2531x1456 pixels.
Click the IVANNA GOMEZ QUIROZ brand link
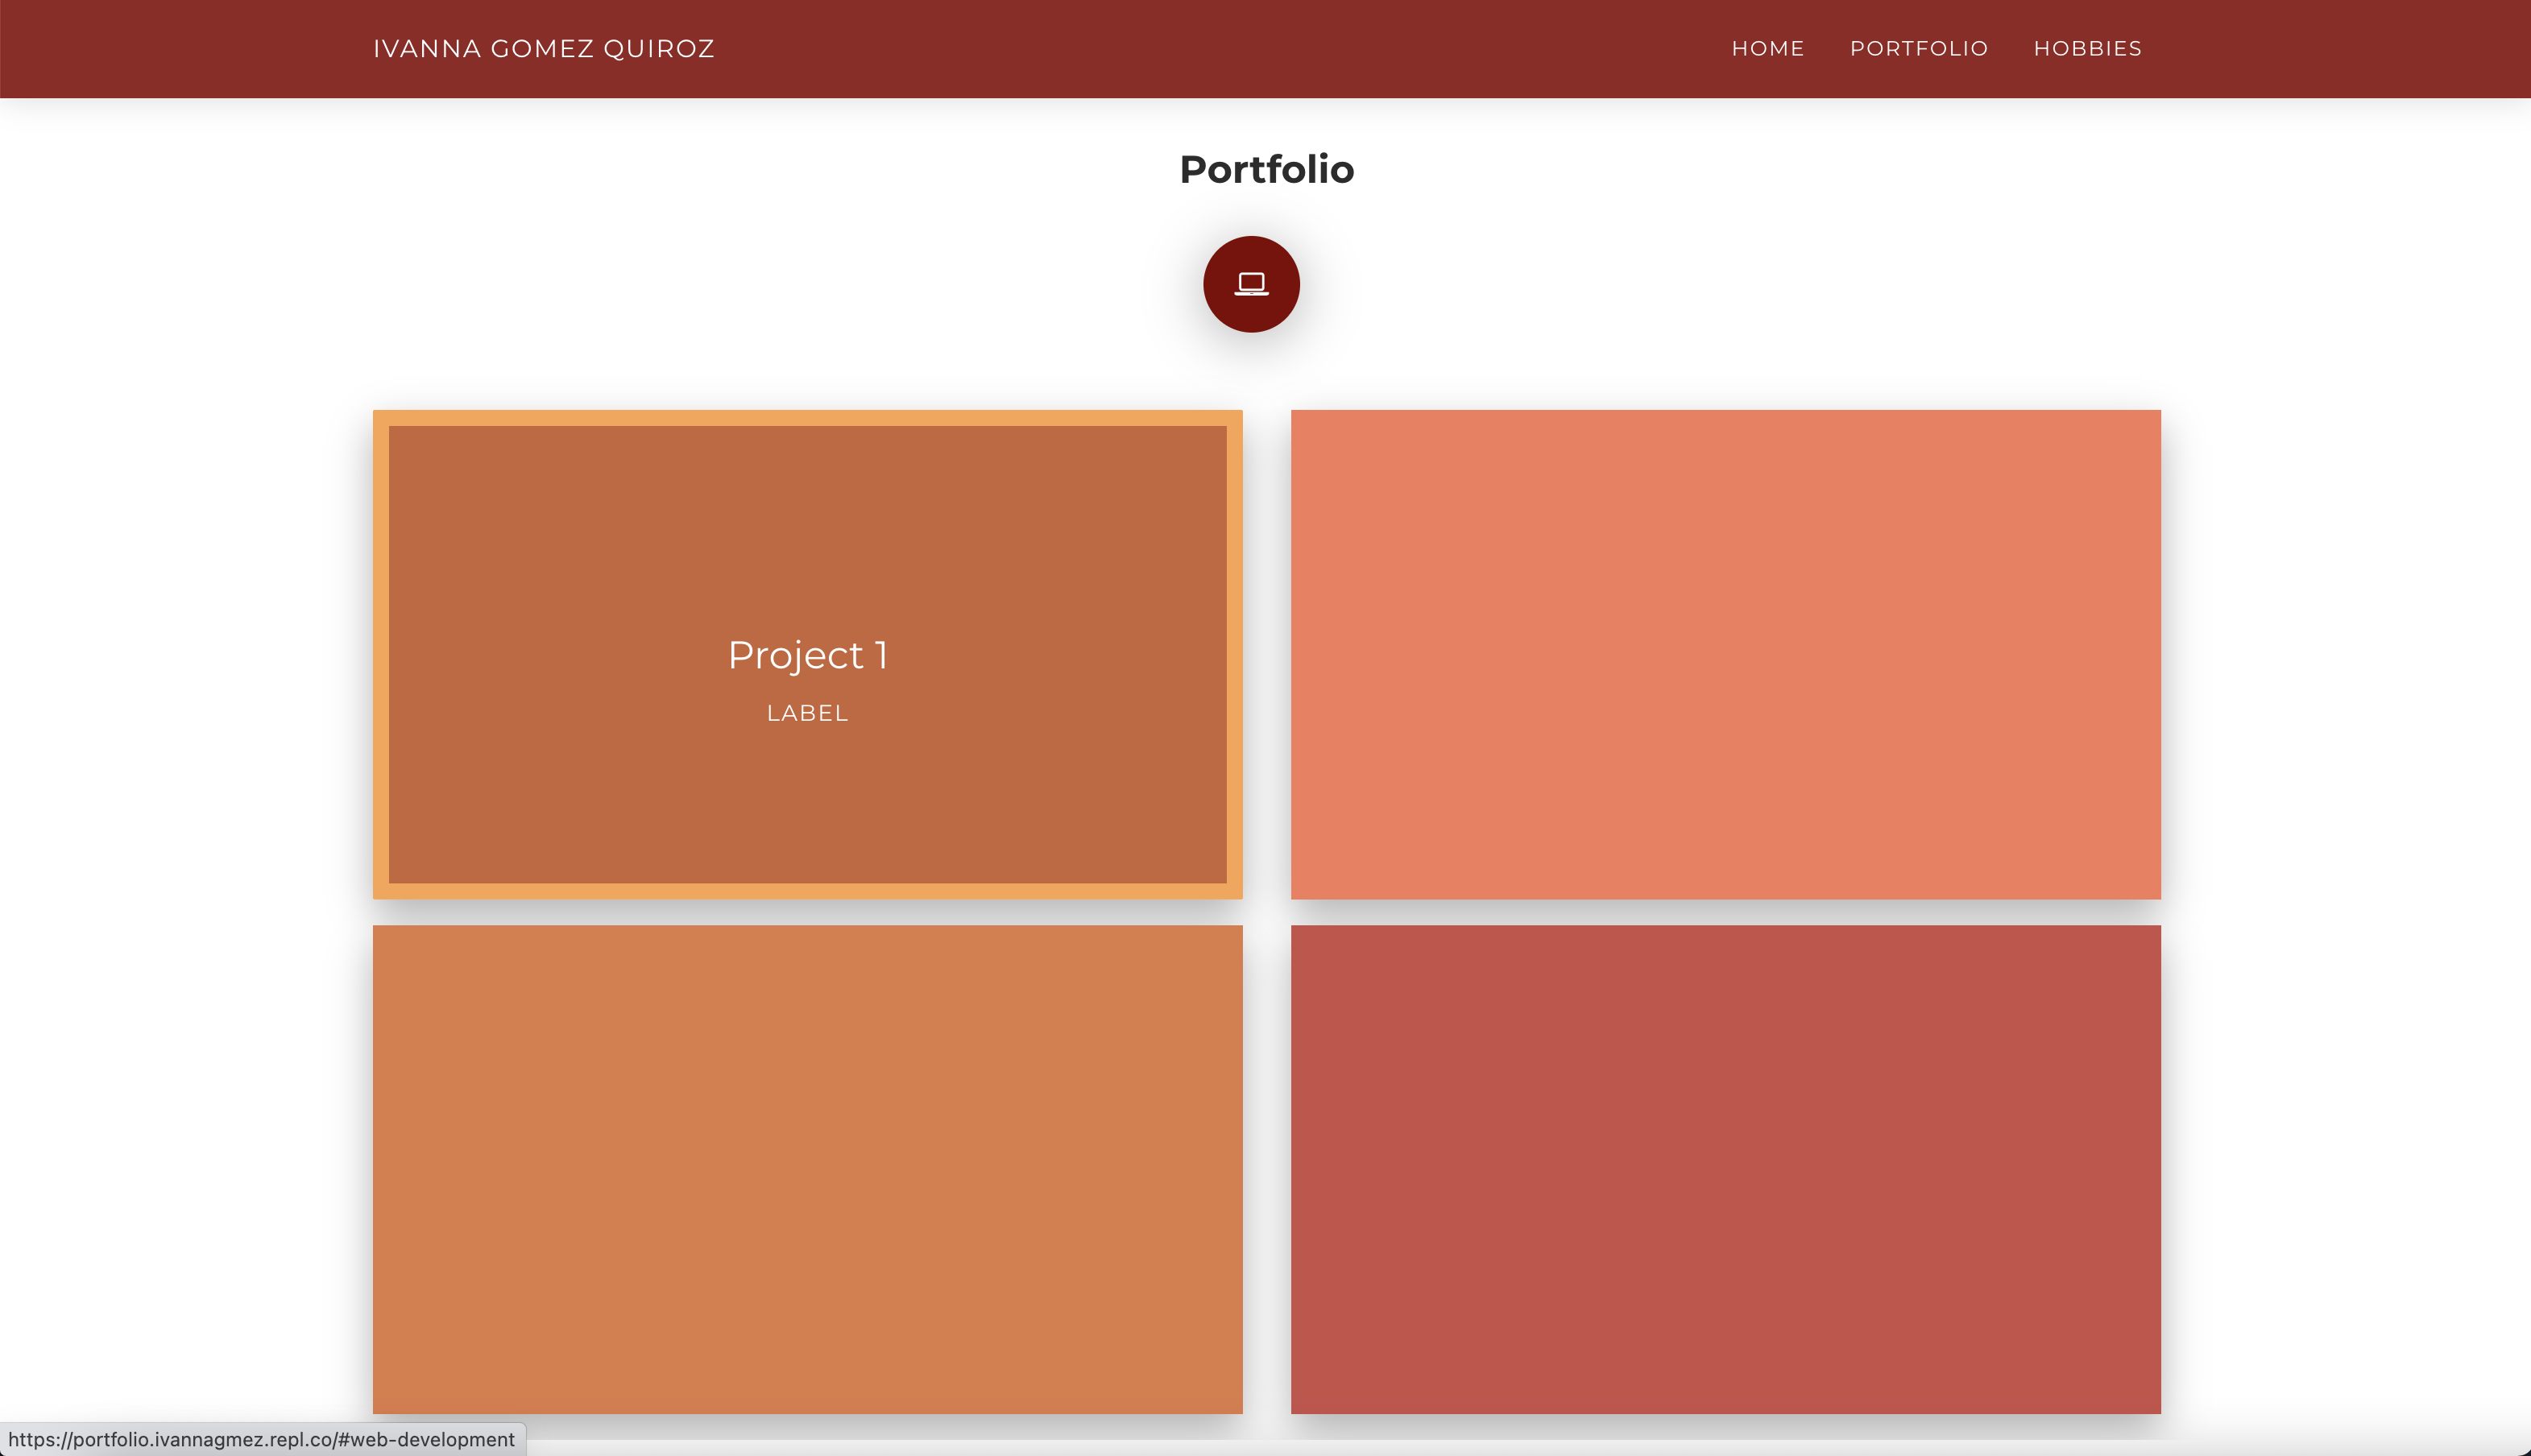(x=543, y=49)
